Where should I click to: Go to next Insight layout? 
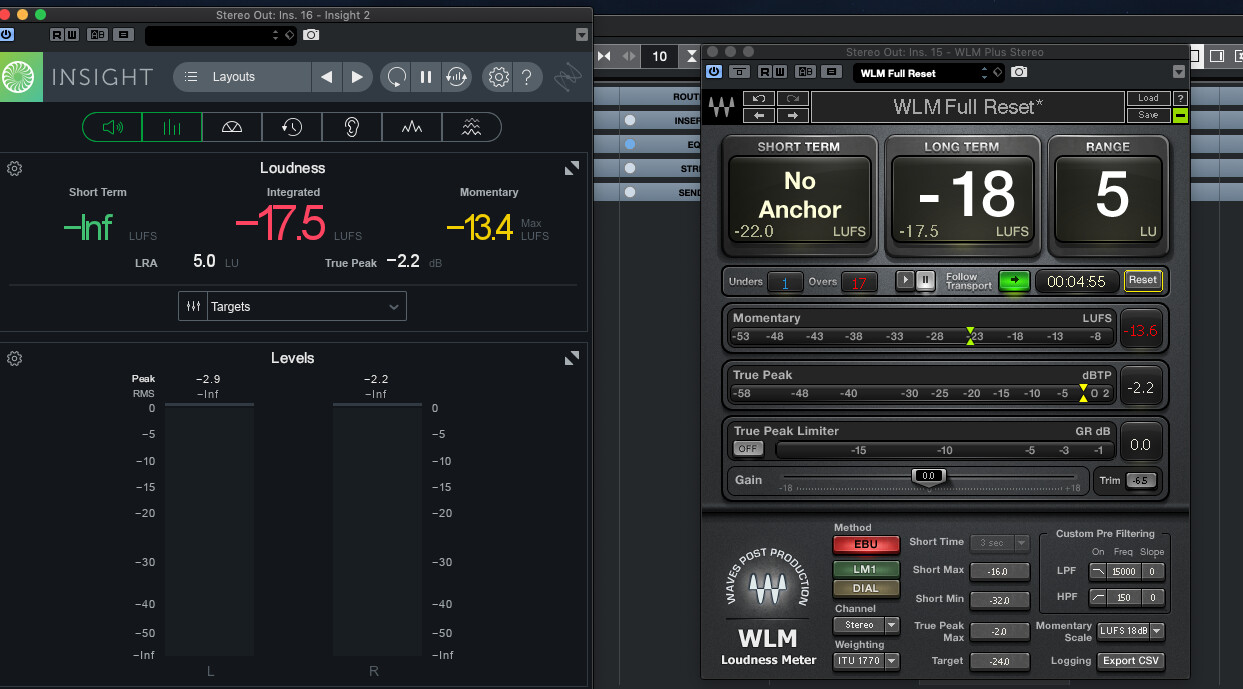[357, 77]
